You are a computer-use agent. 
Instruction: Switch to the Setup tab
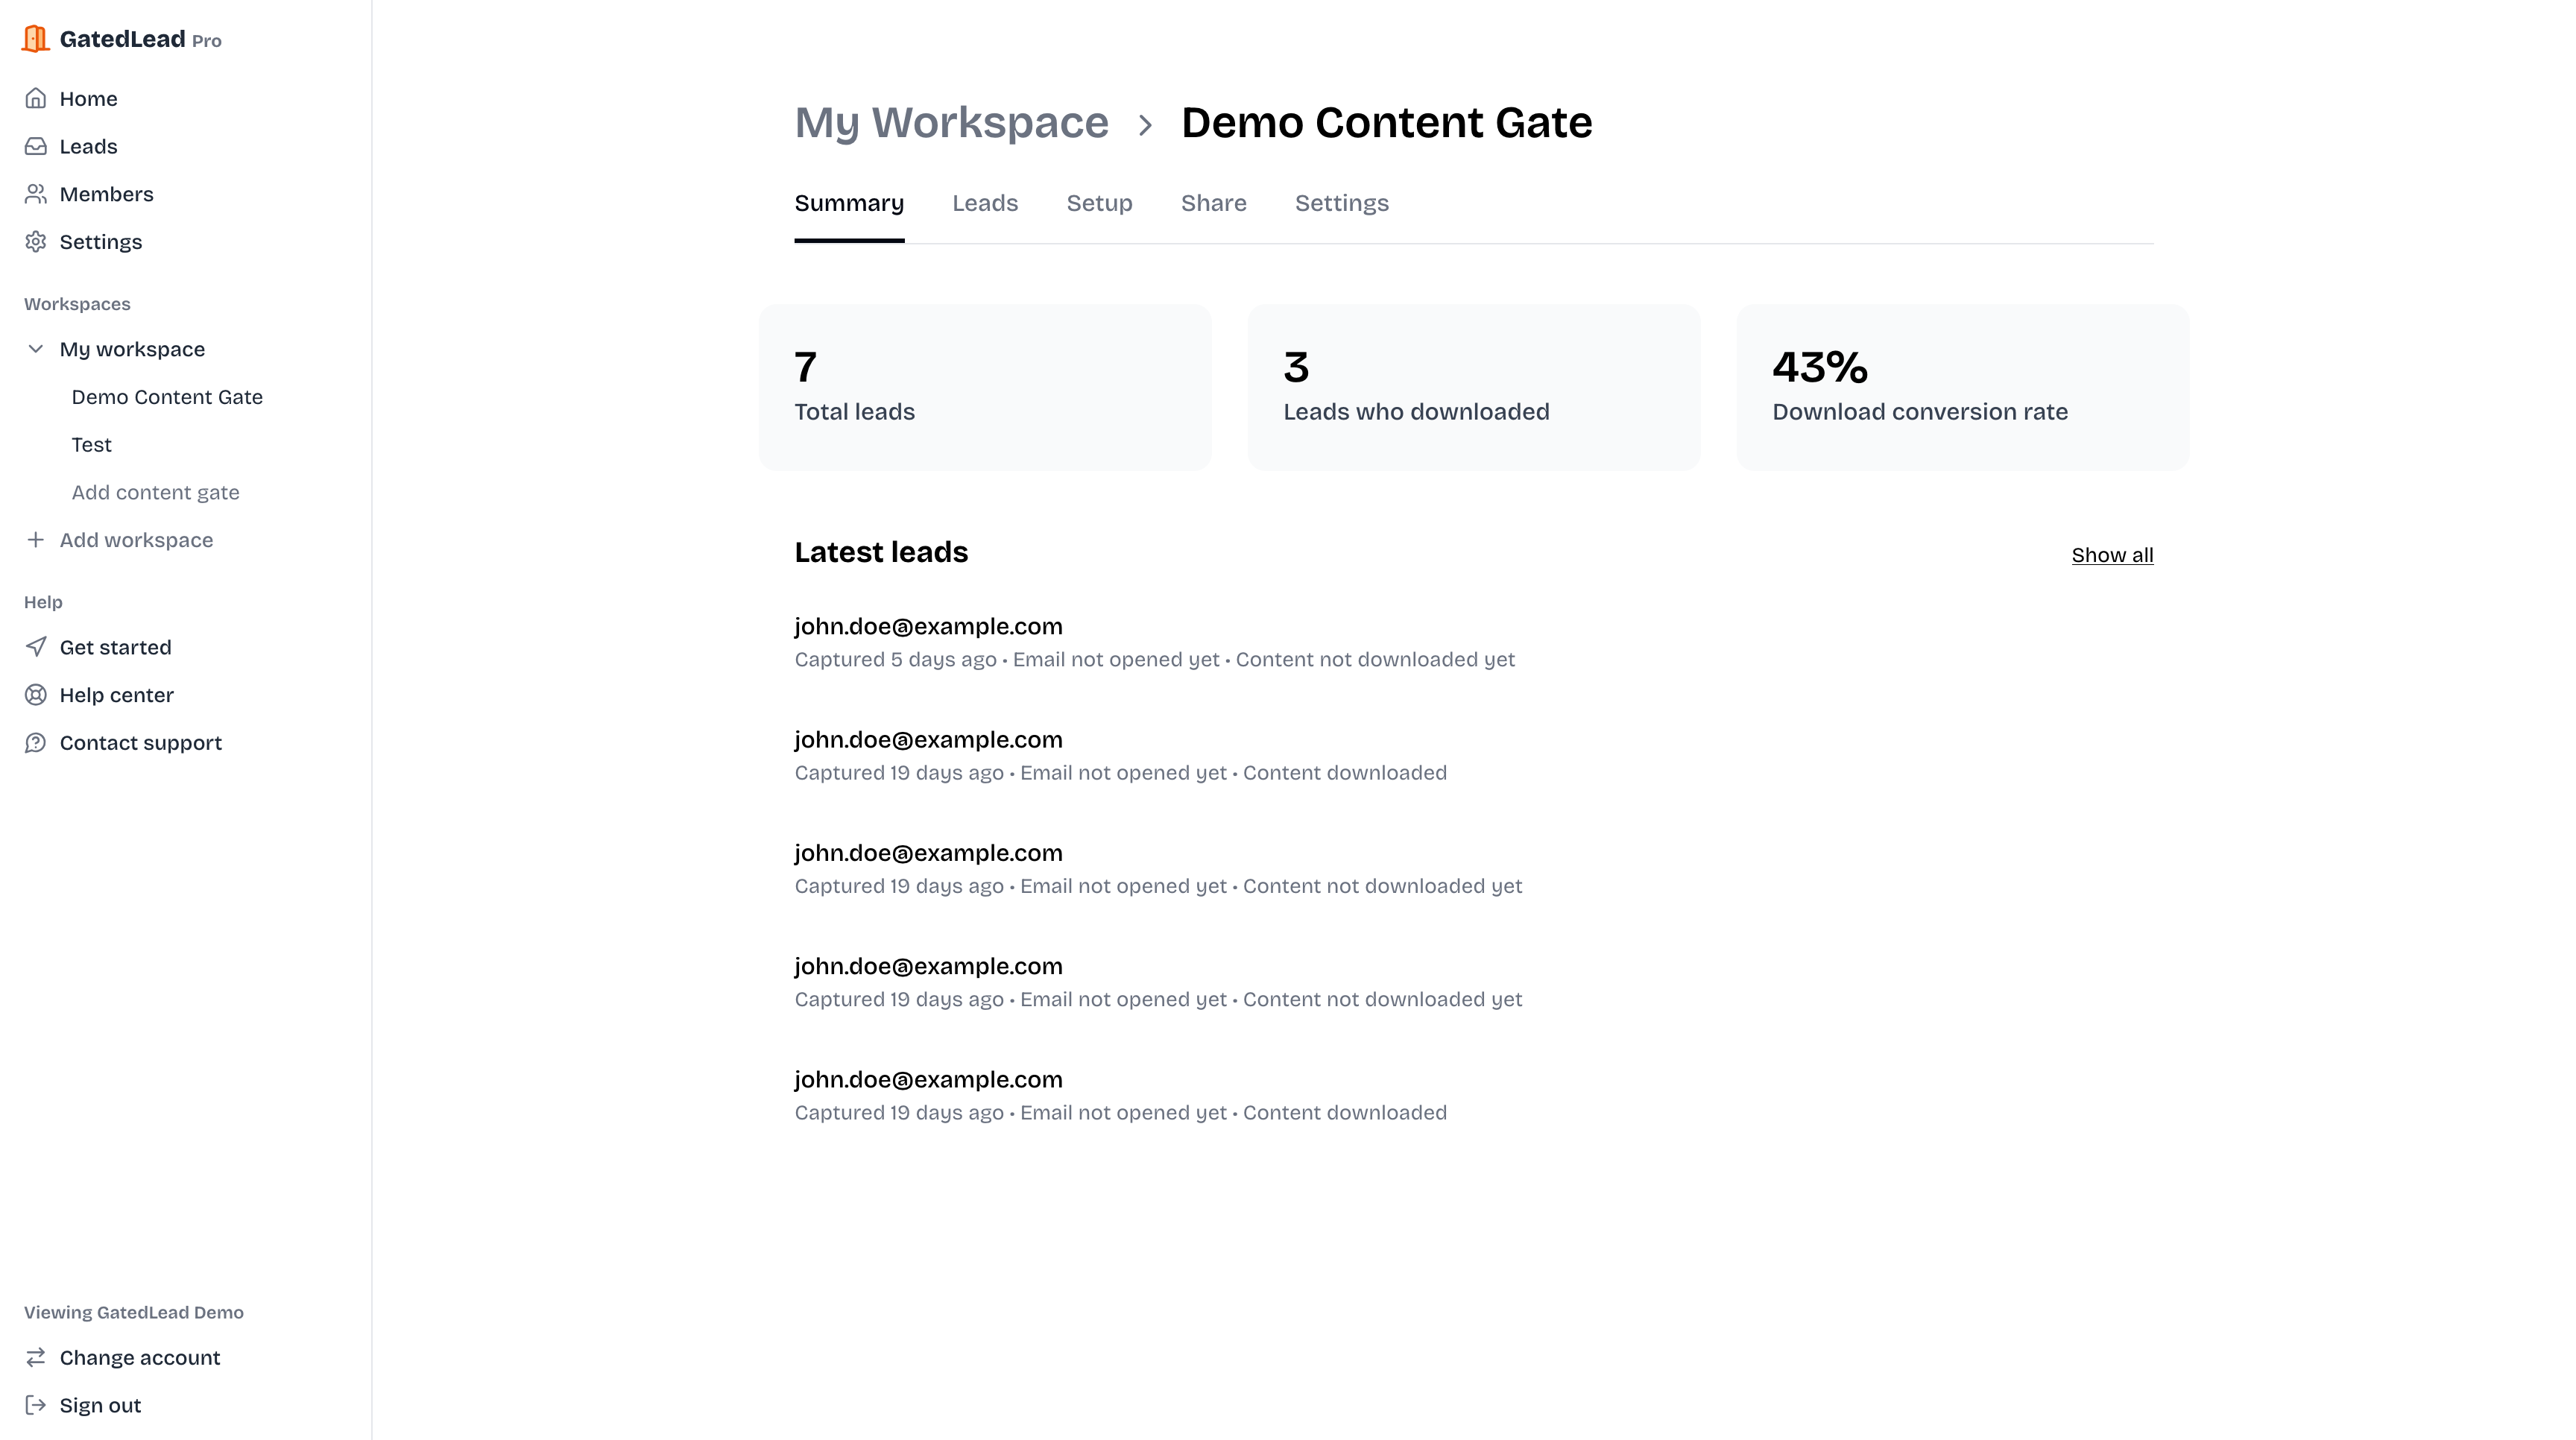(x=1099, y=203)
